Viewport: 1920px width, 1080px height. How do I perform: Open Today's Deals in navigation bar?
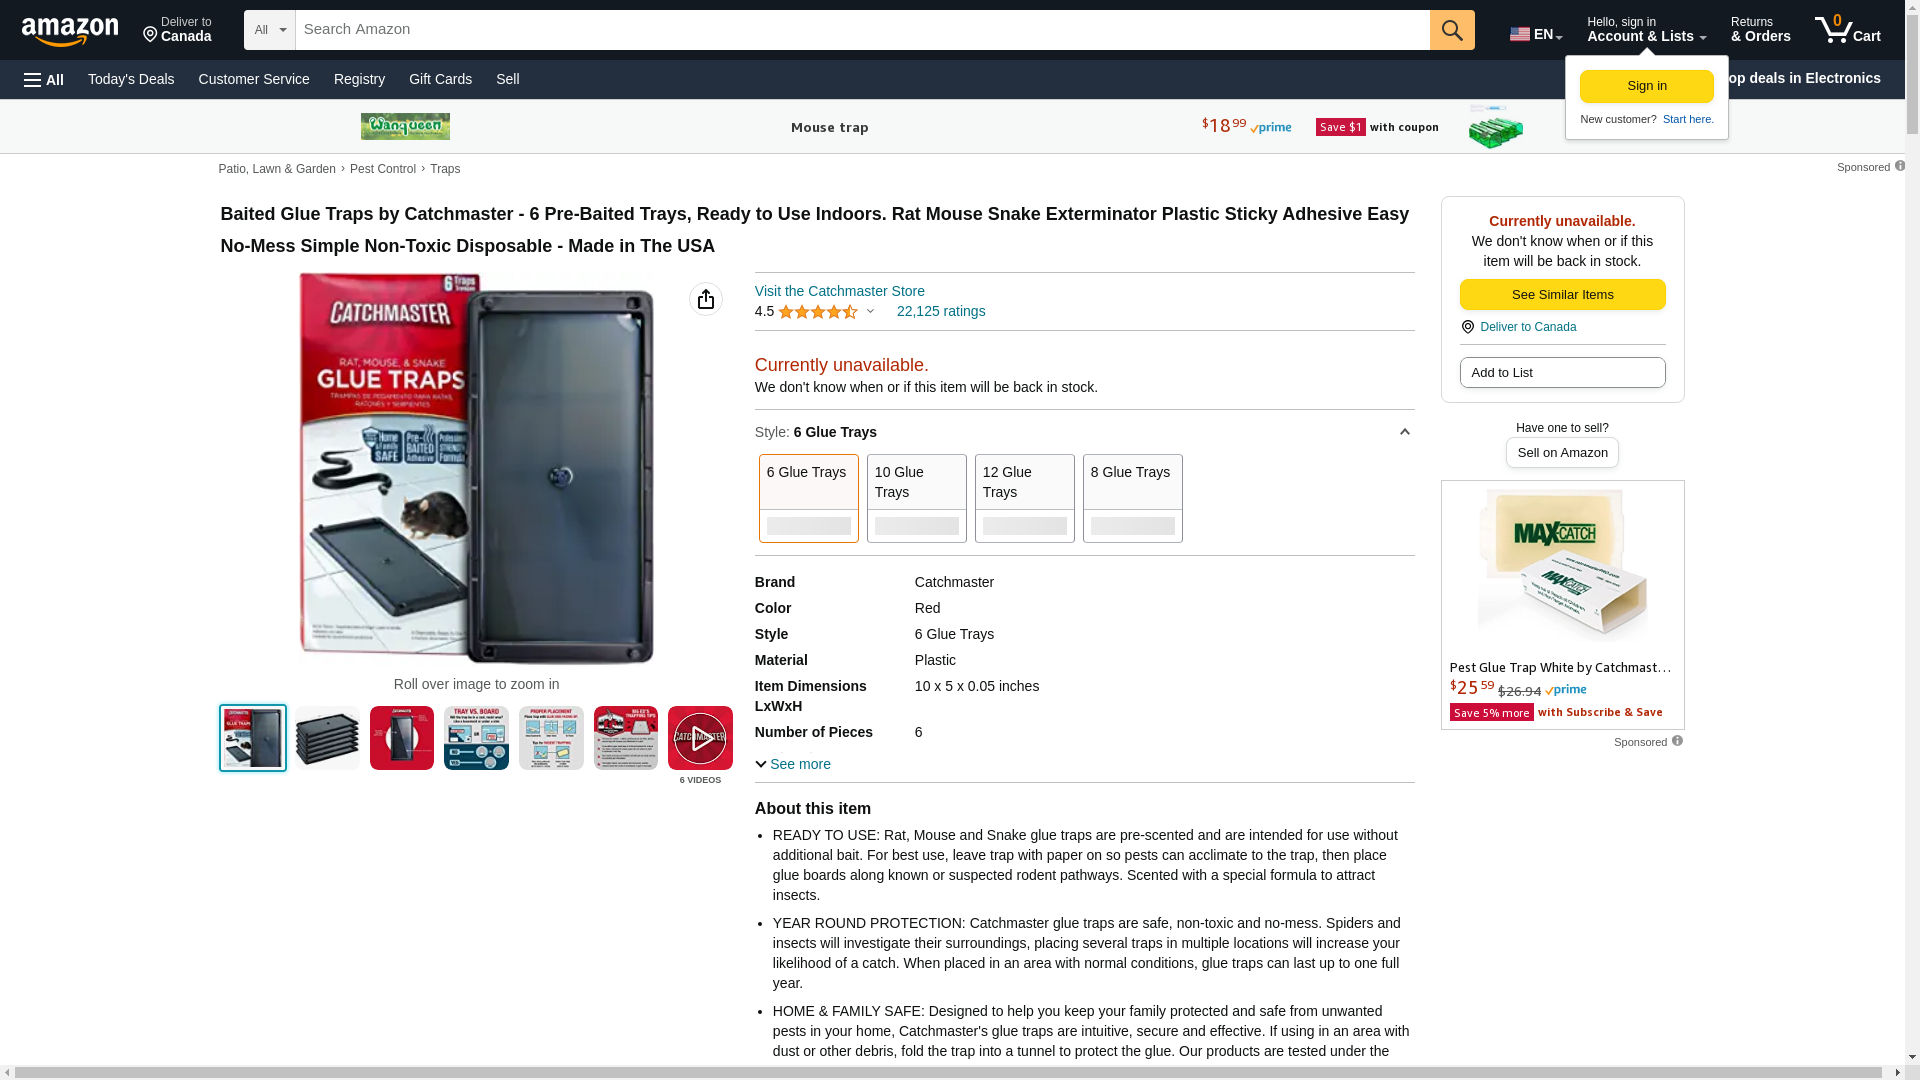point(131,79)
